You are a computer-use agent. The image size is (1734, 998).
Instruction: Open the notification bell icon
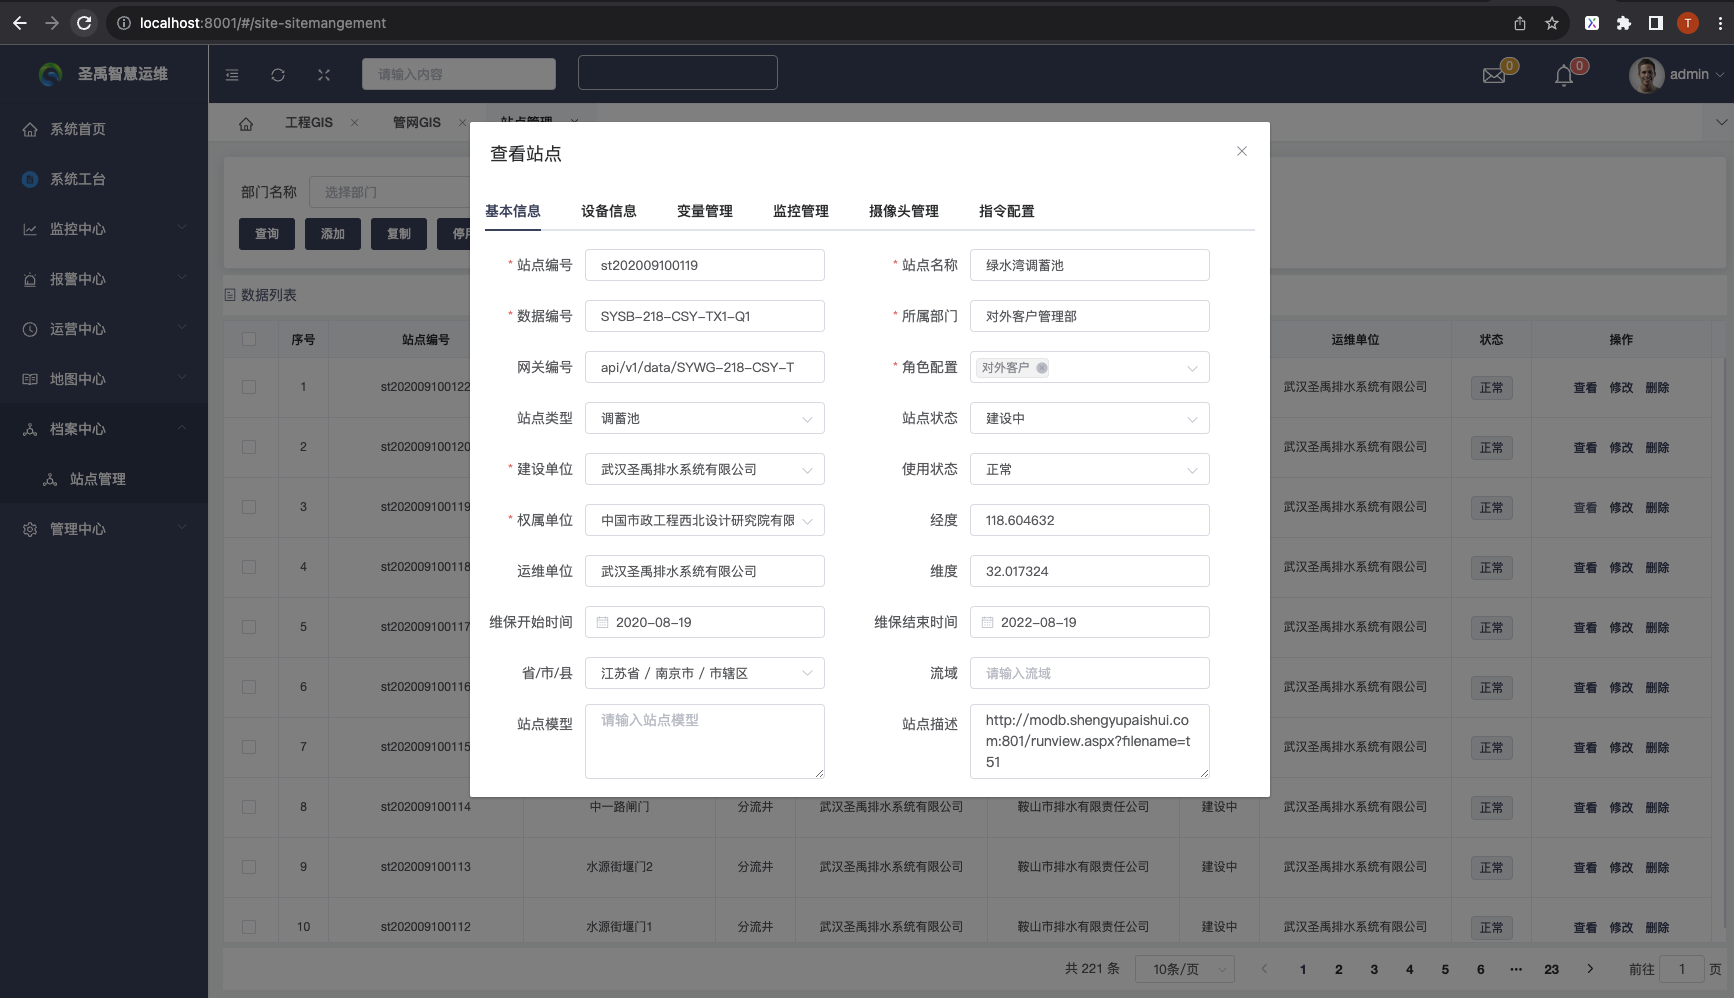pos(1564,76)
